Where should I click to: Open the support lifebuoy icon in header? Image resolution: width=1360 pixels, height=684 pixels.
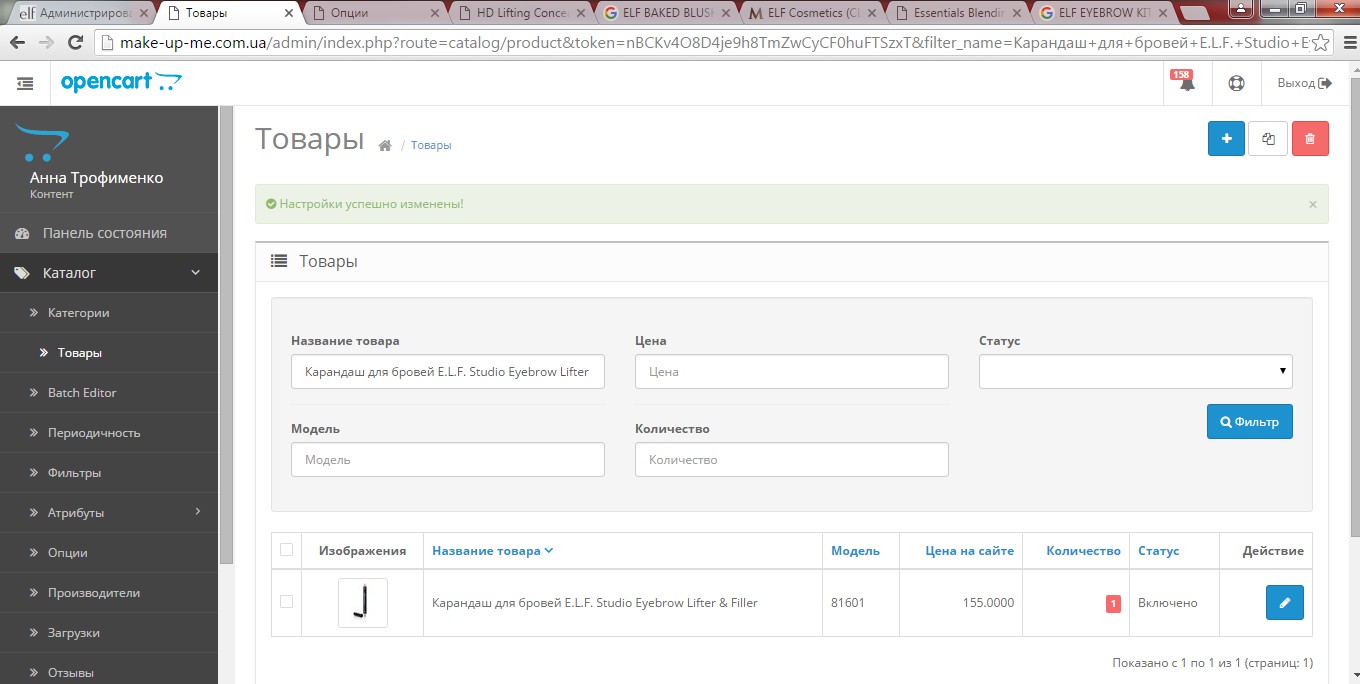pyautogui.click(x=1236, y=84)
